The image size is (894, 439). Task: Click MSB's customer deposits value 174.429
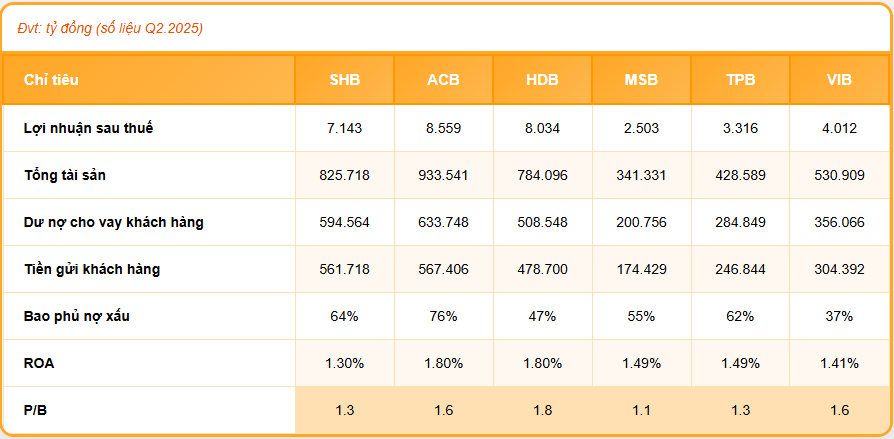(641, 269)
